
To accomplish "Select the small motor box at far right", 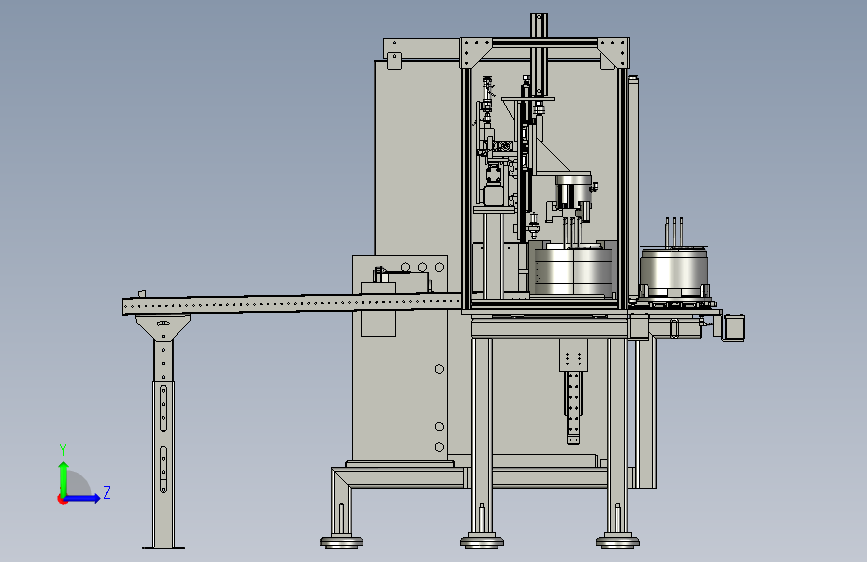I will click(734, 328).
